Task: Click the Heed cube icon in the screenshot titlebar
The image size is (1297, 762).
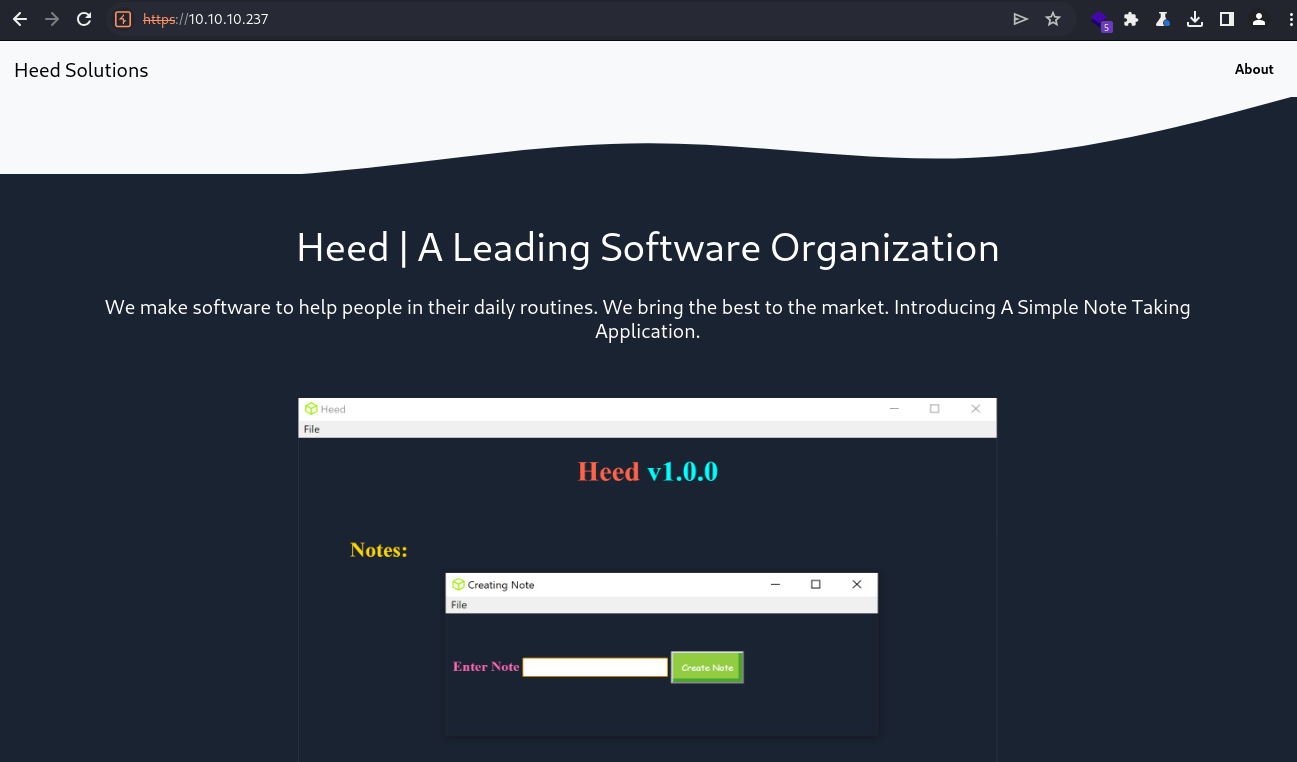Action: [x=311, y=409]
